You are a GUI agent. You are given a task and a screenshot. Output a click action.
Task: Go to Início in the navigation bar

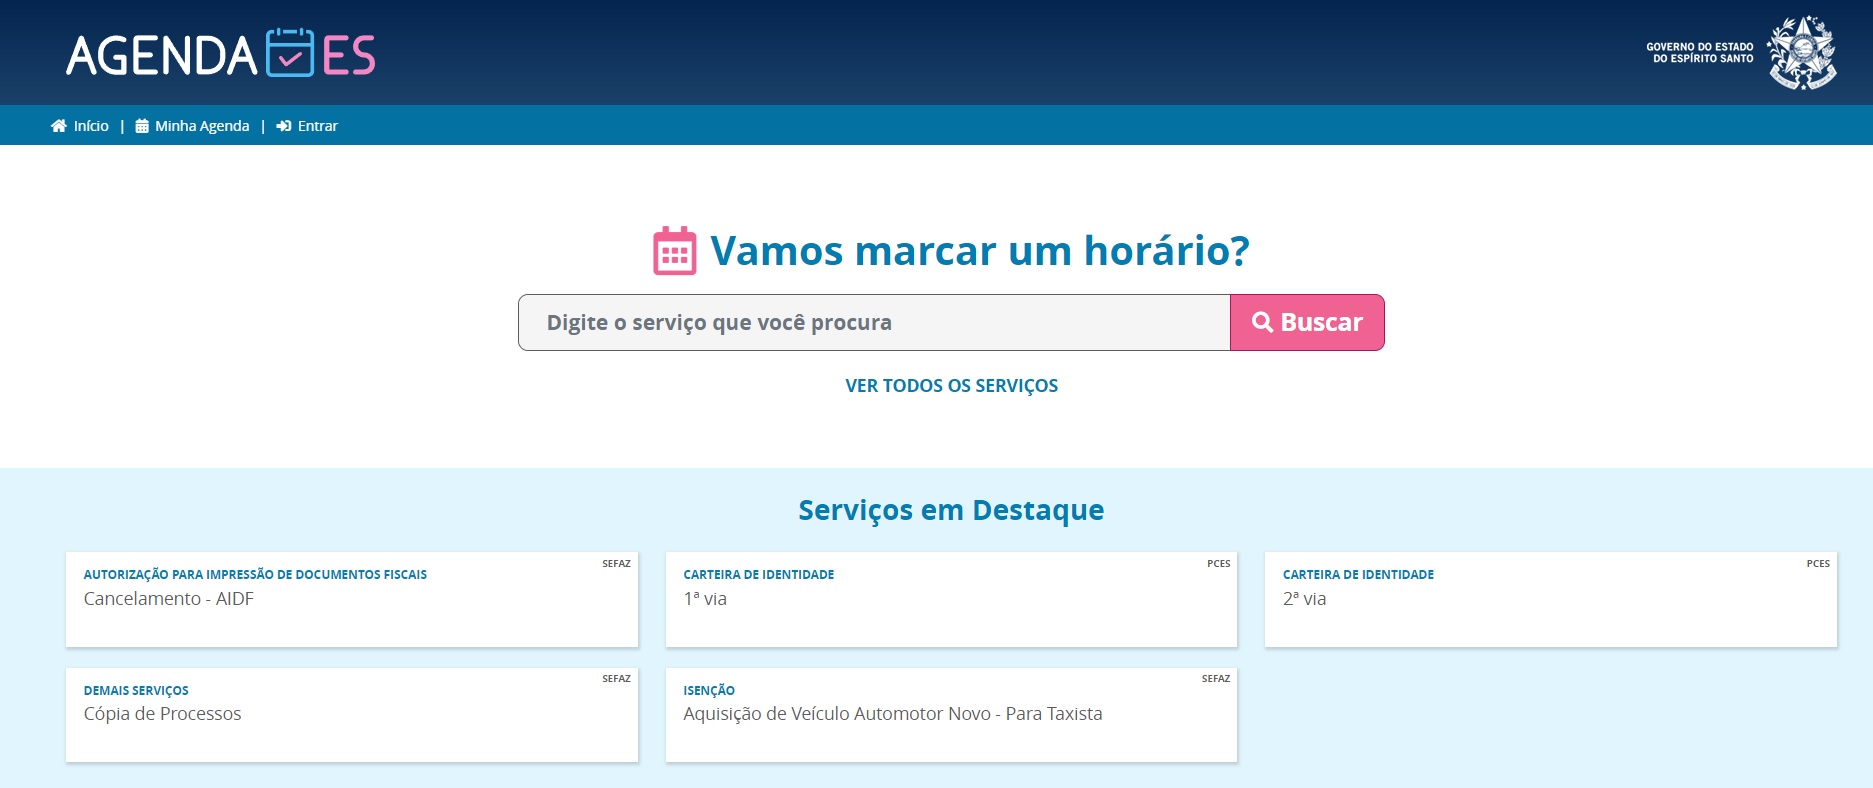coord(91,126)
